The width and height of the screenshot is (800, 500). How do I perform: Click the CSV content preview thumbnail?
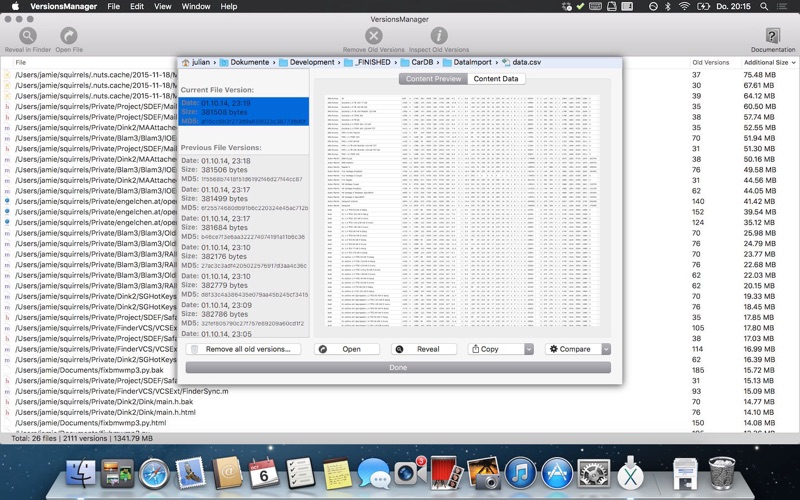pos(462,210)
